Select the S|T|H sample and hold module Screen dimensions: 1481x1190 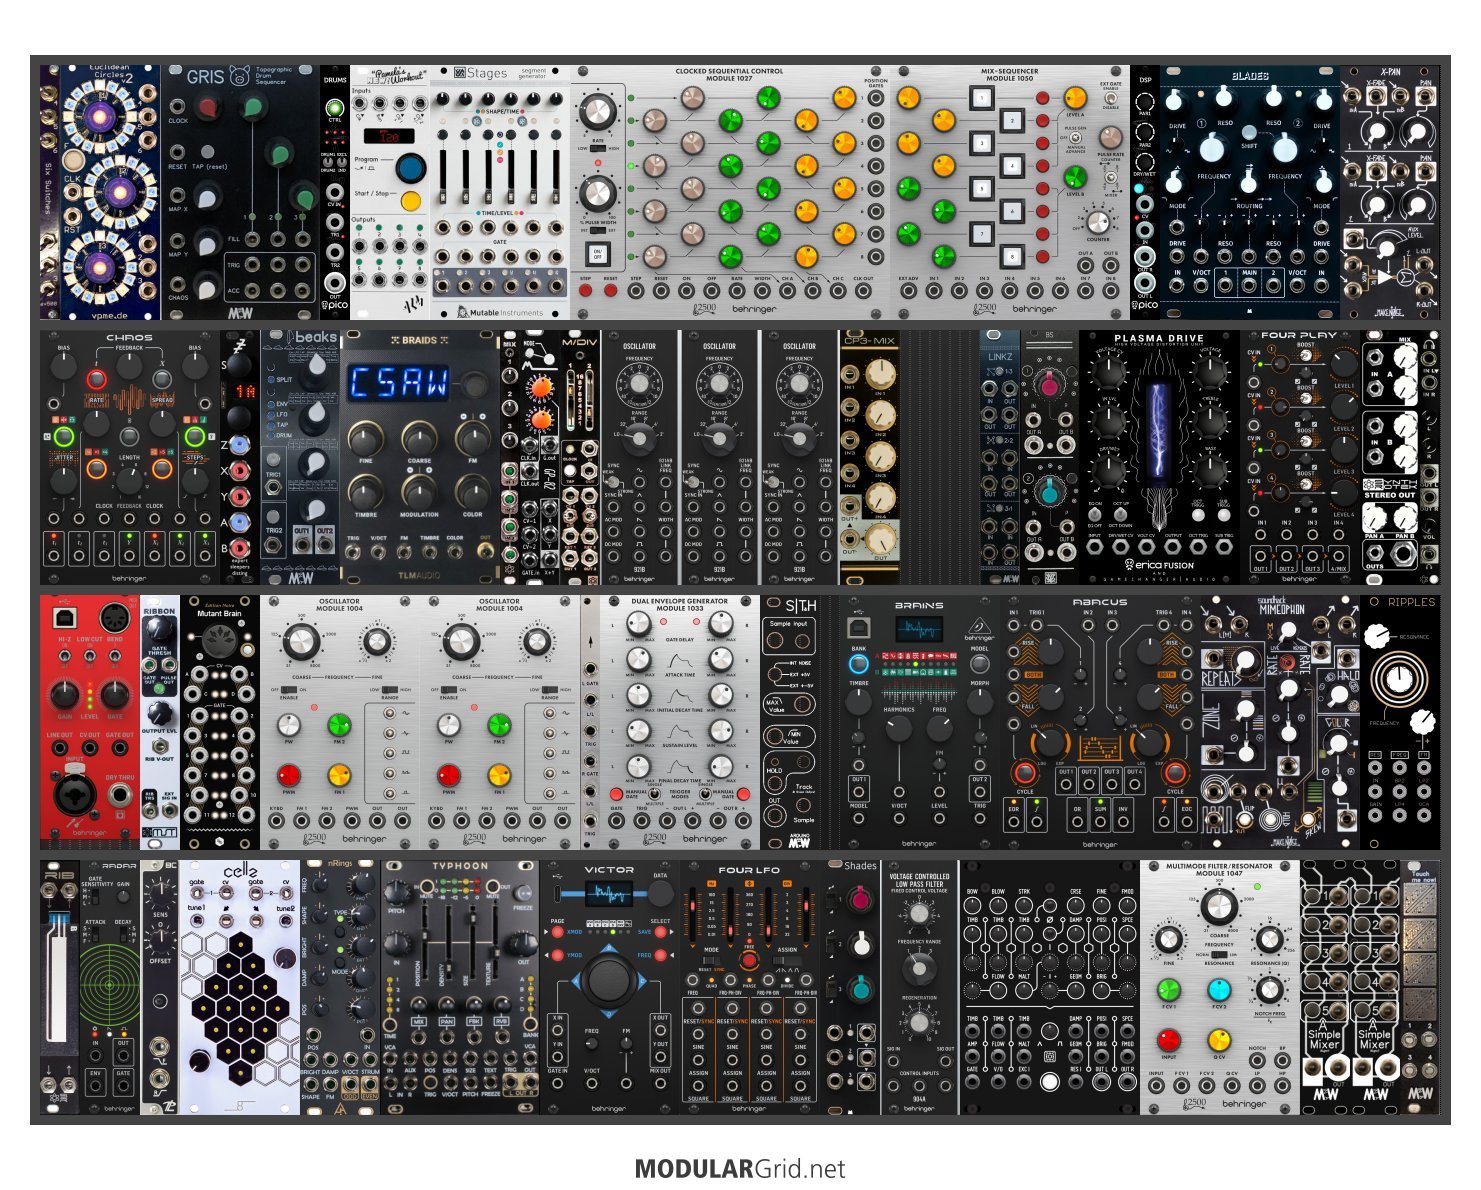point(790,722)
